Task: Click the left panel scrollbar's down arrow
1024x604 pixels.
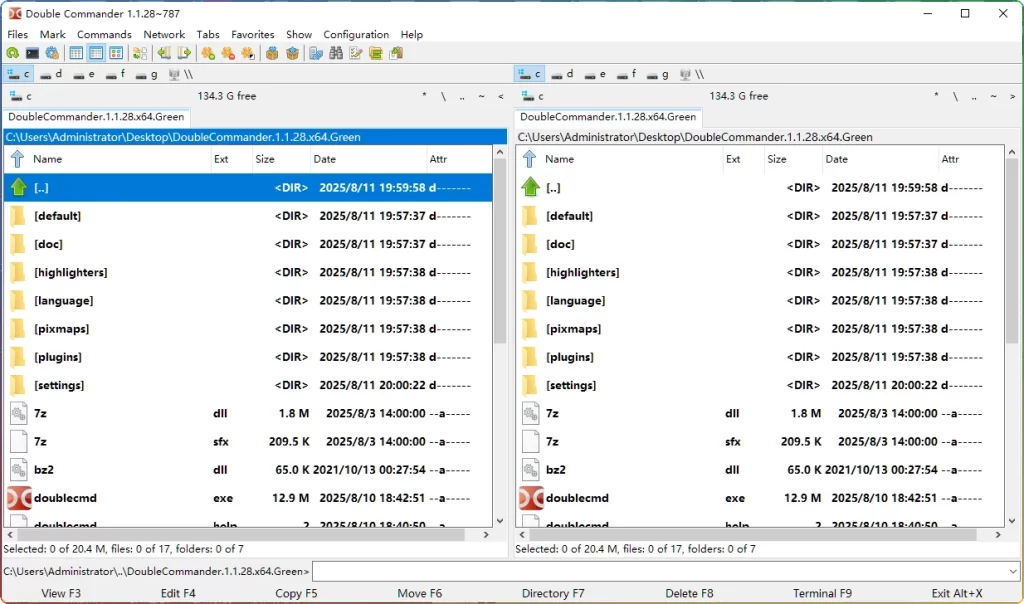Action: 500,521
